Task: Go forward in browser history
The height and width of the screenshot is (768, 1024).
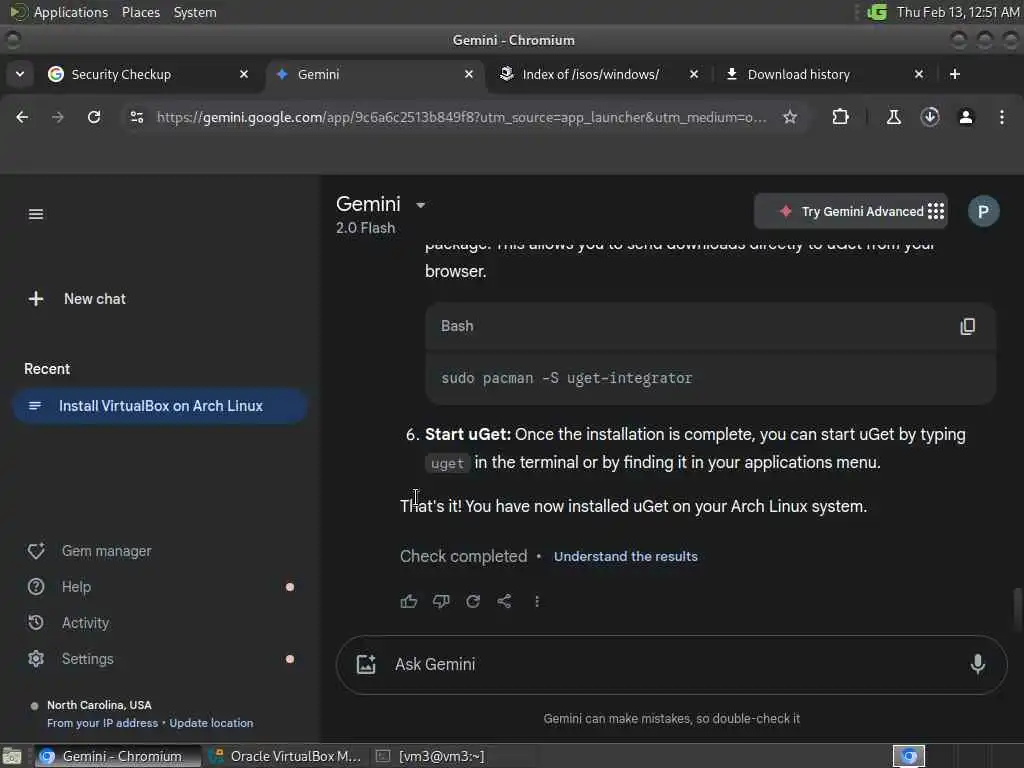Action: [x=57, y=117]
